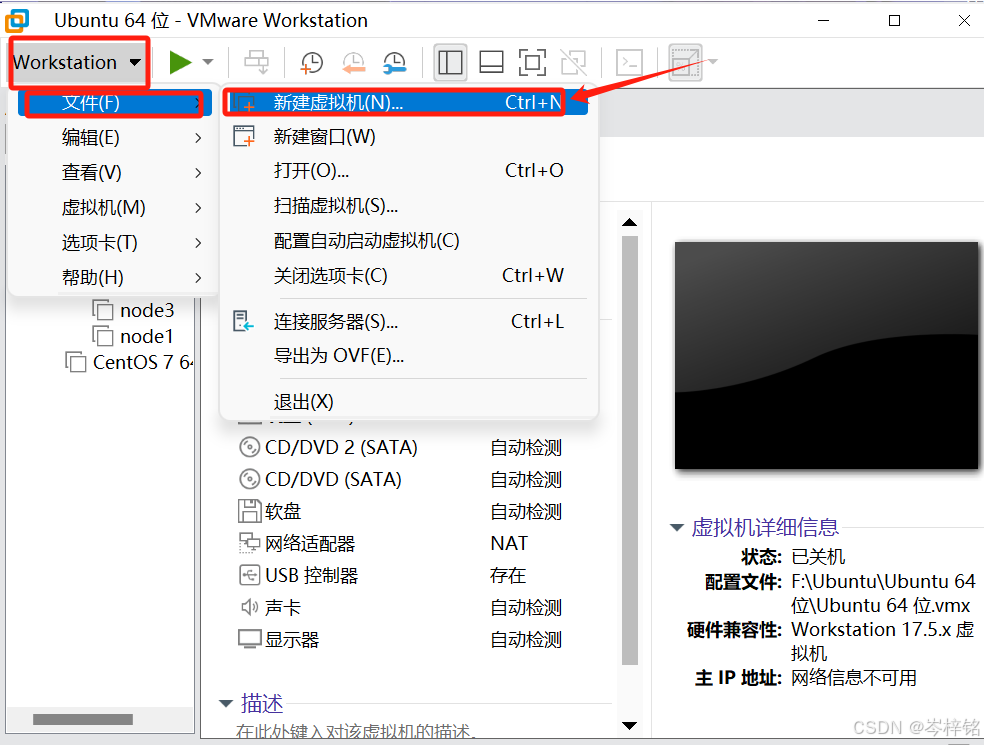Click Send Ctrl+Alt+Del toolbar icon
The width and height of the screenshot is (984, 745).
pos(256,62)
